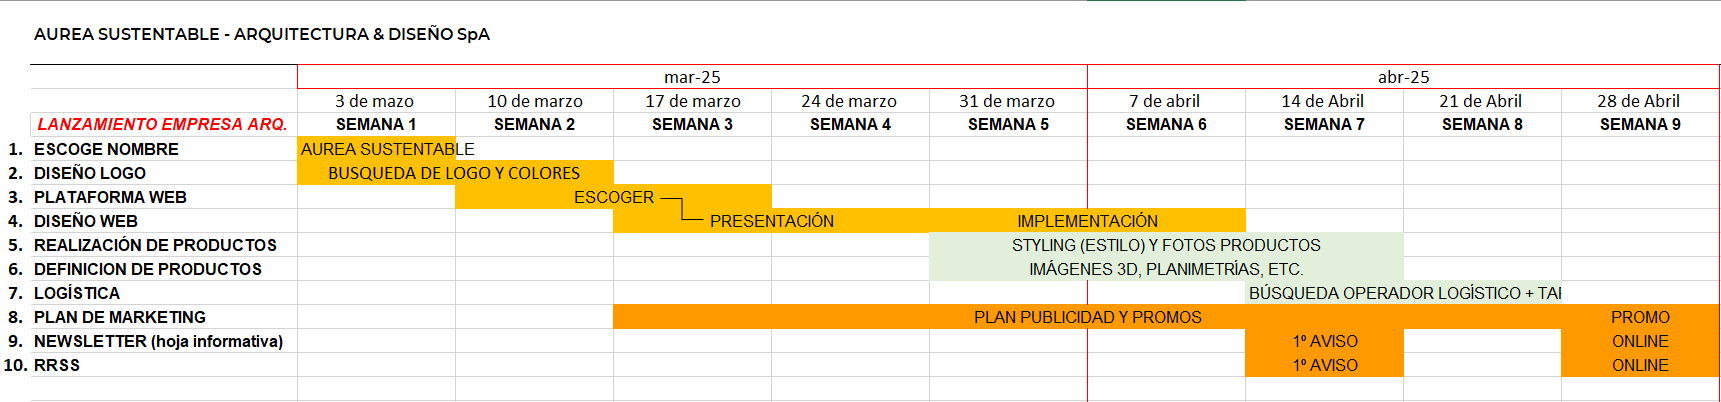Viewport: 1721px width, 402px height.
Task: Click the ESCOGER yellow cell
Action: [613, 197]
